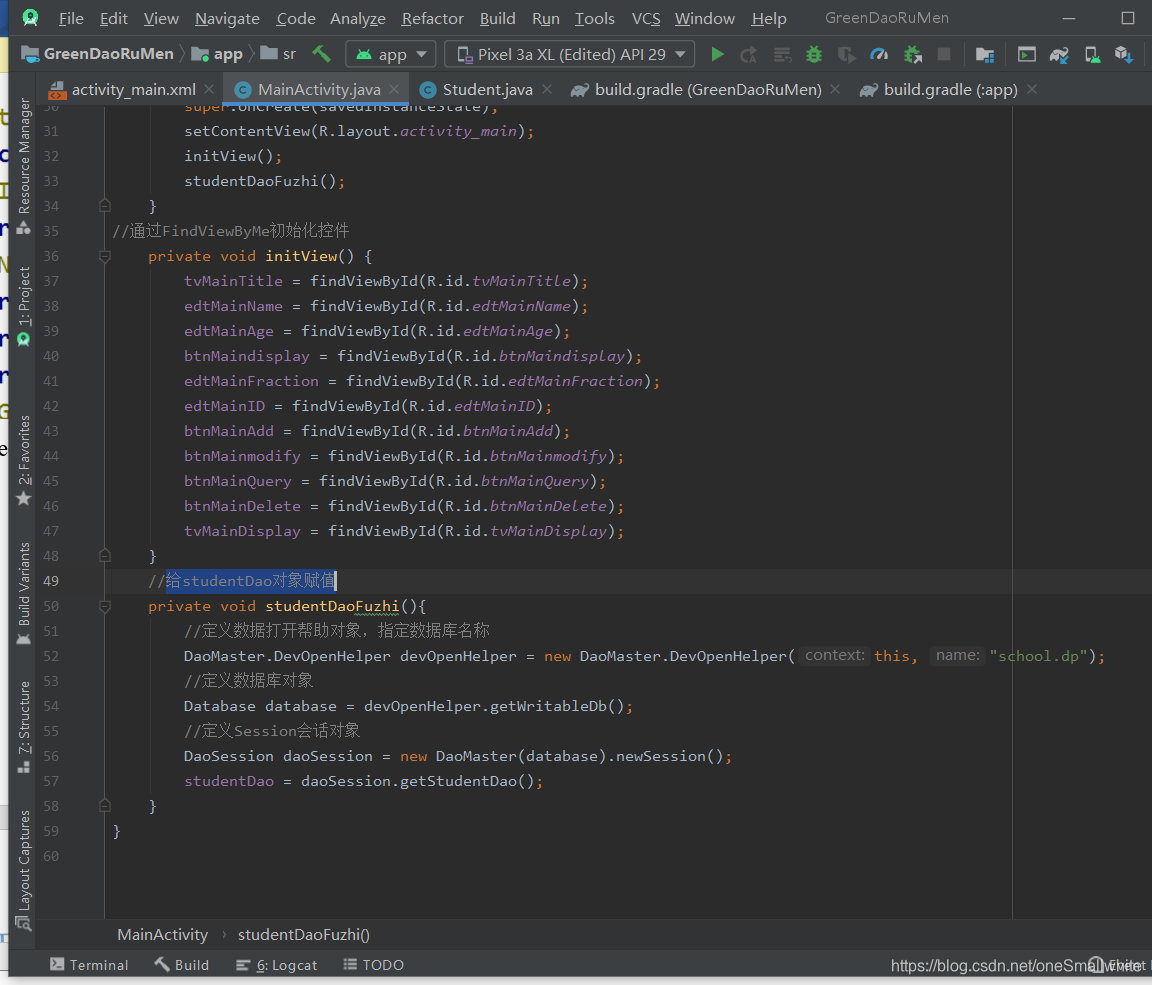Screen dimensions: 1152x985
Task: Click the GreenDaoRuMen breadcrumb
Action: (98, 54)
